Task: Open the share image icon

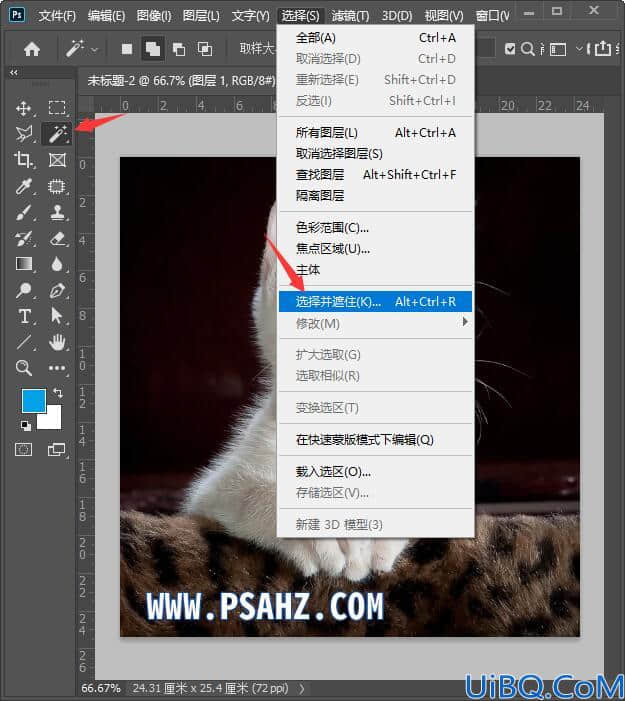Action: (603, 48)
